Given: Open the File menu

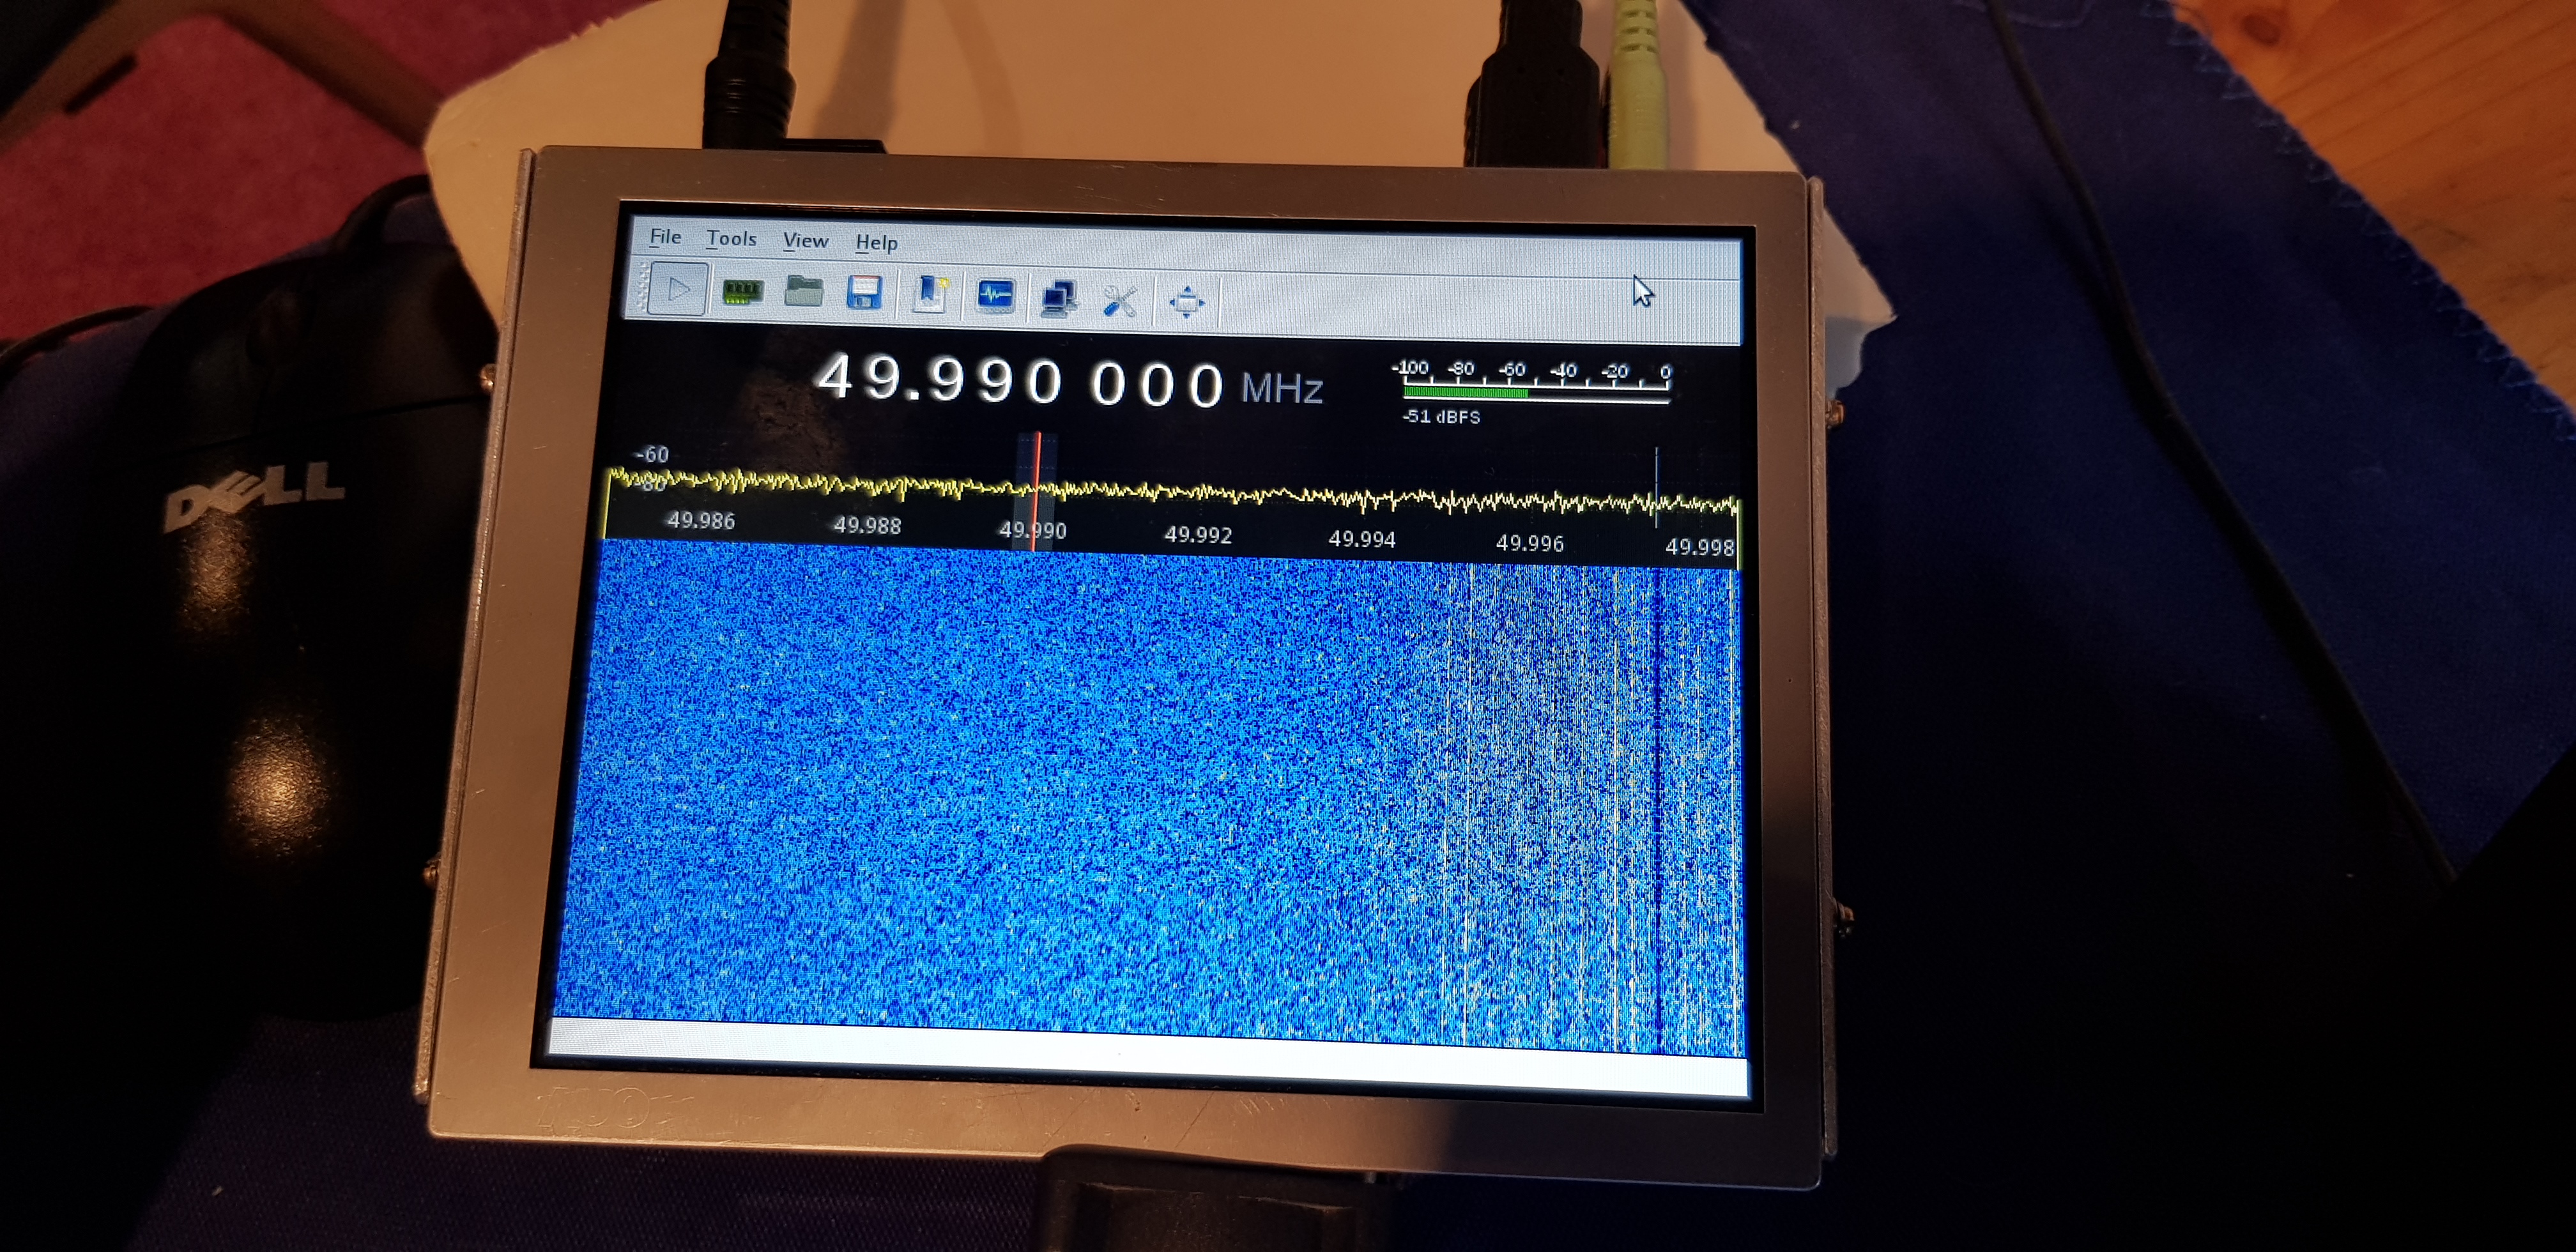Looking at the screenshot, I should pos(665,237).
